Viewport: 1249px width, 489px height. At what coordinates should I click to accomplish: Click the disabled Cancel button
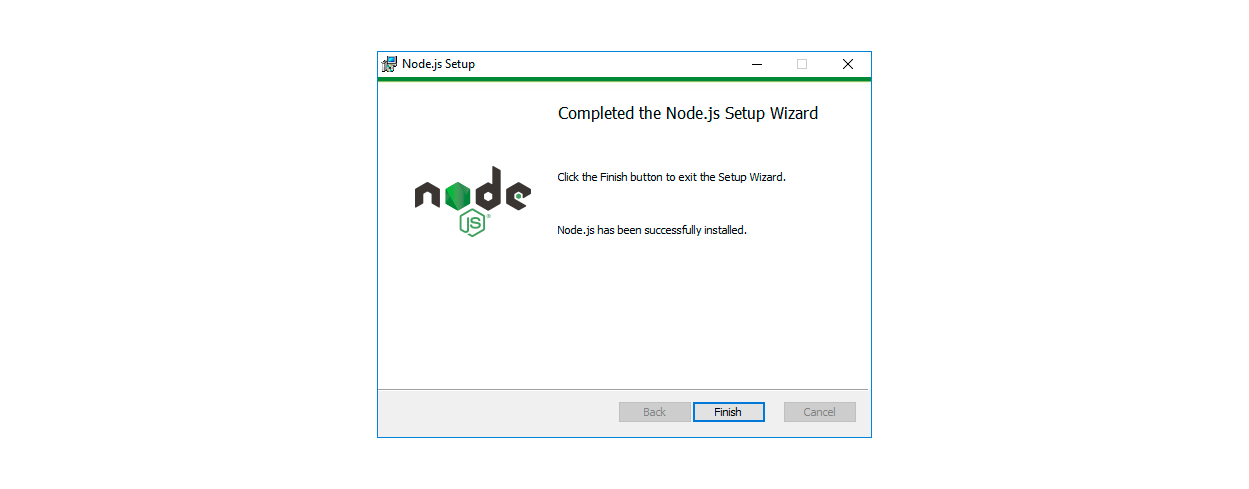tap(820, 412)
